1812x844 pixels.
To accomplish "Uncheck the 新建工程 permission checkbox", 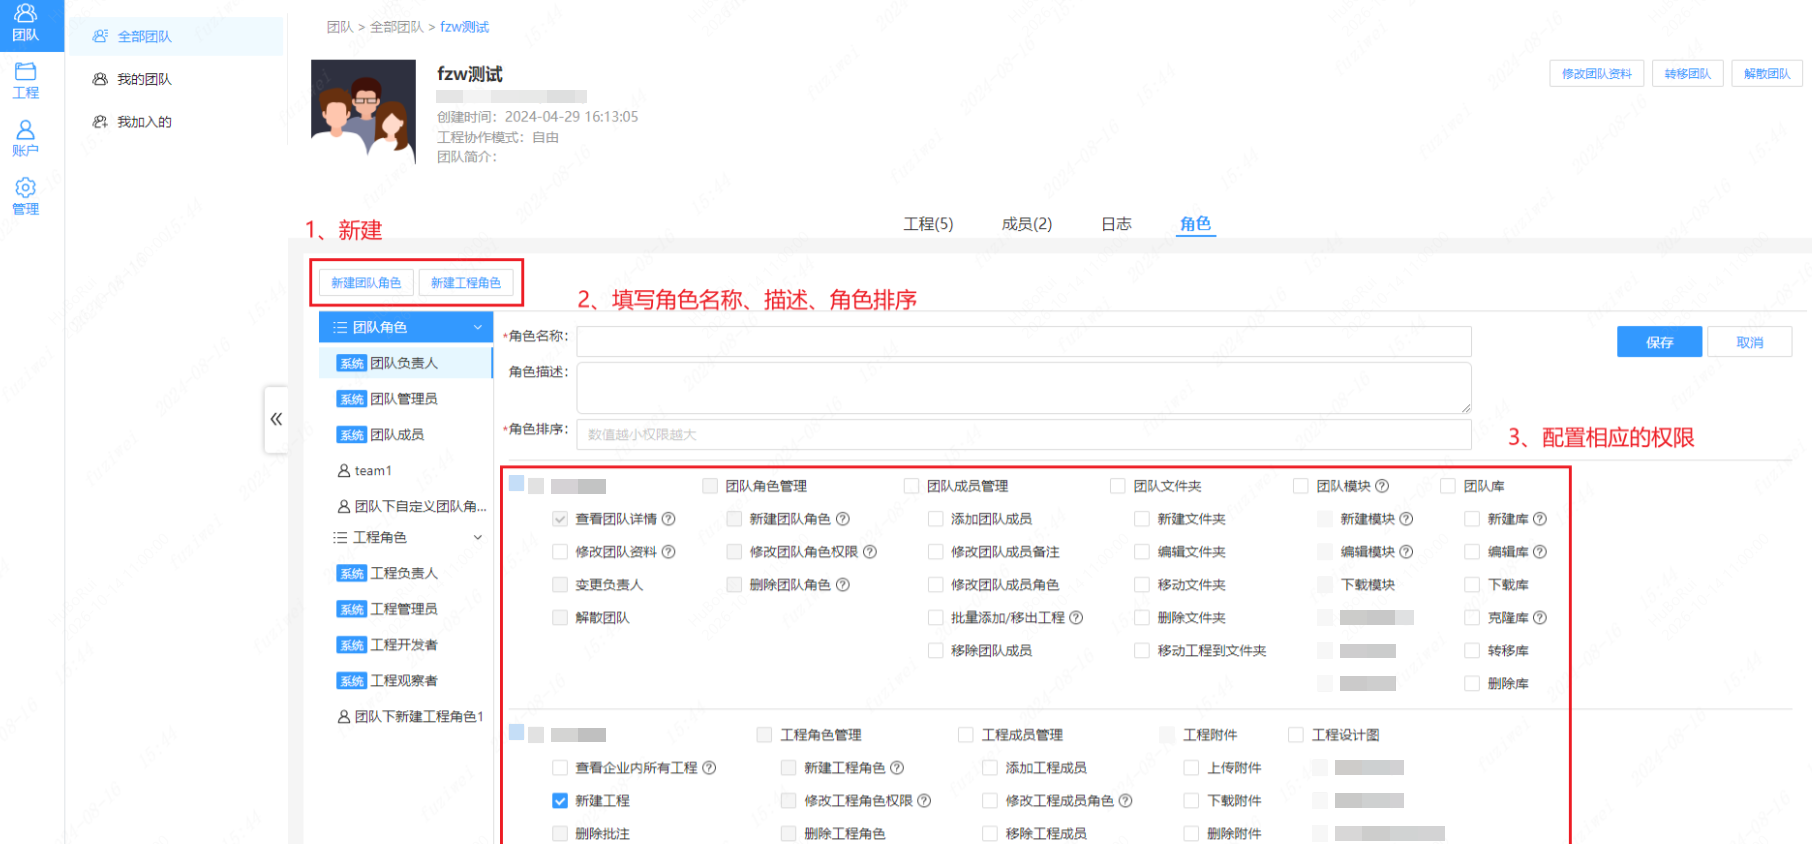I will 560,801.
